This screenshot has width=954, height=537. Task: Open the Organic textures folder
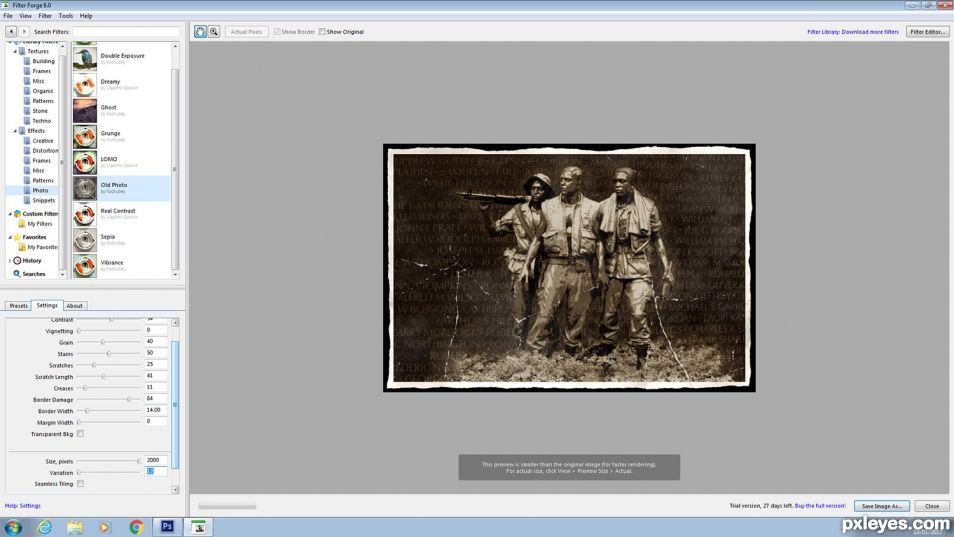[x=43, y=91]
